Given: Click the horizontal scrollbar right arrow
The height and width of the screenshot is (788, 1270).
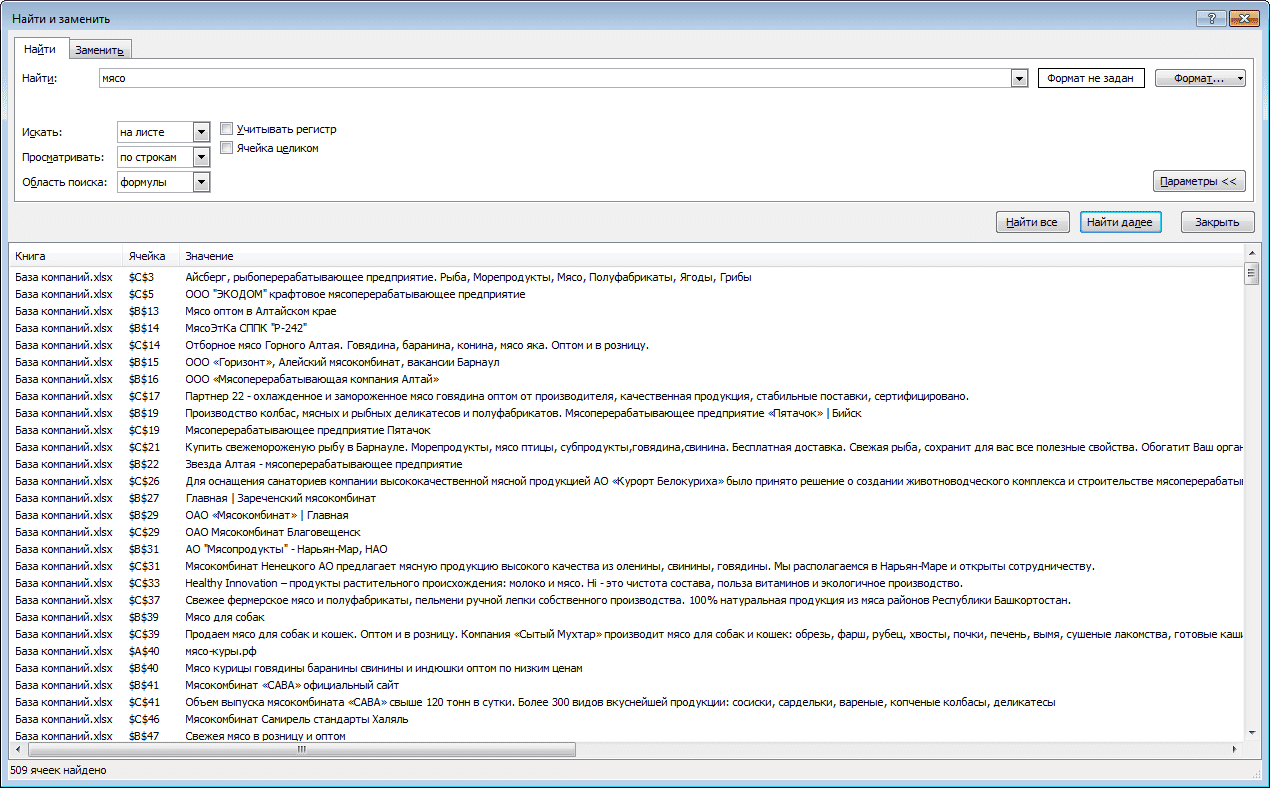Looking at the screenshot, I should click(1236, 748).
